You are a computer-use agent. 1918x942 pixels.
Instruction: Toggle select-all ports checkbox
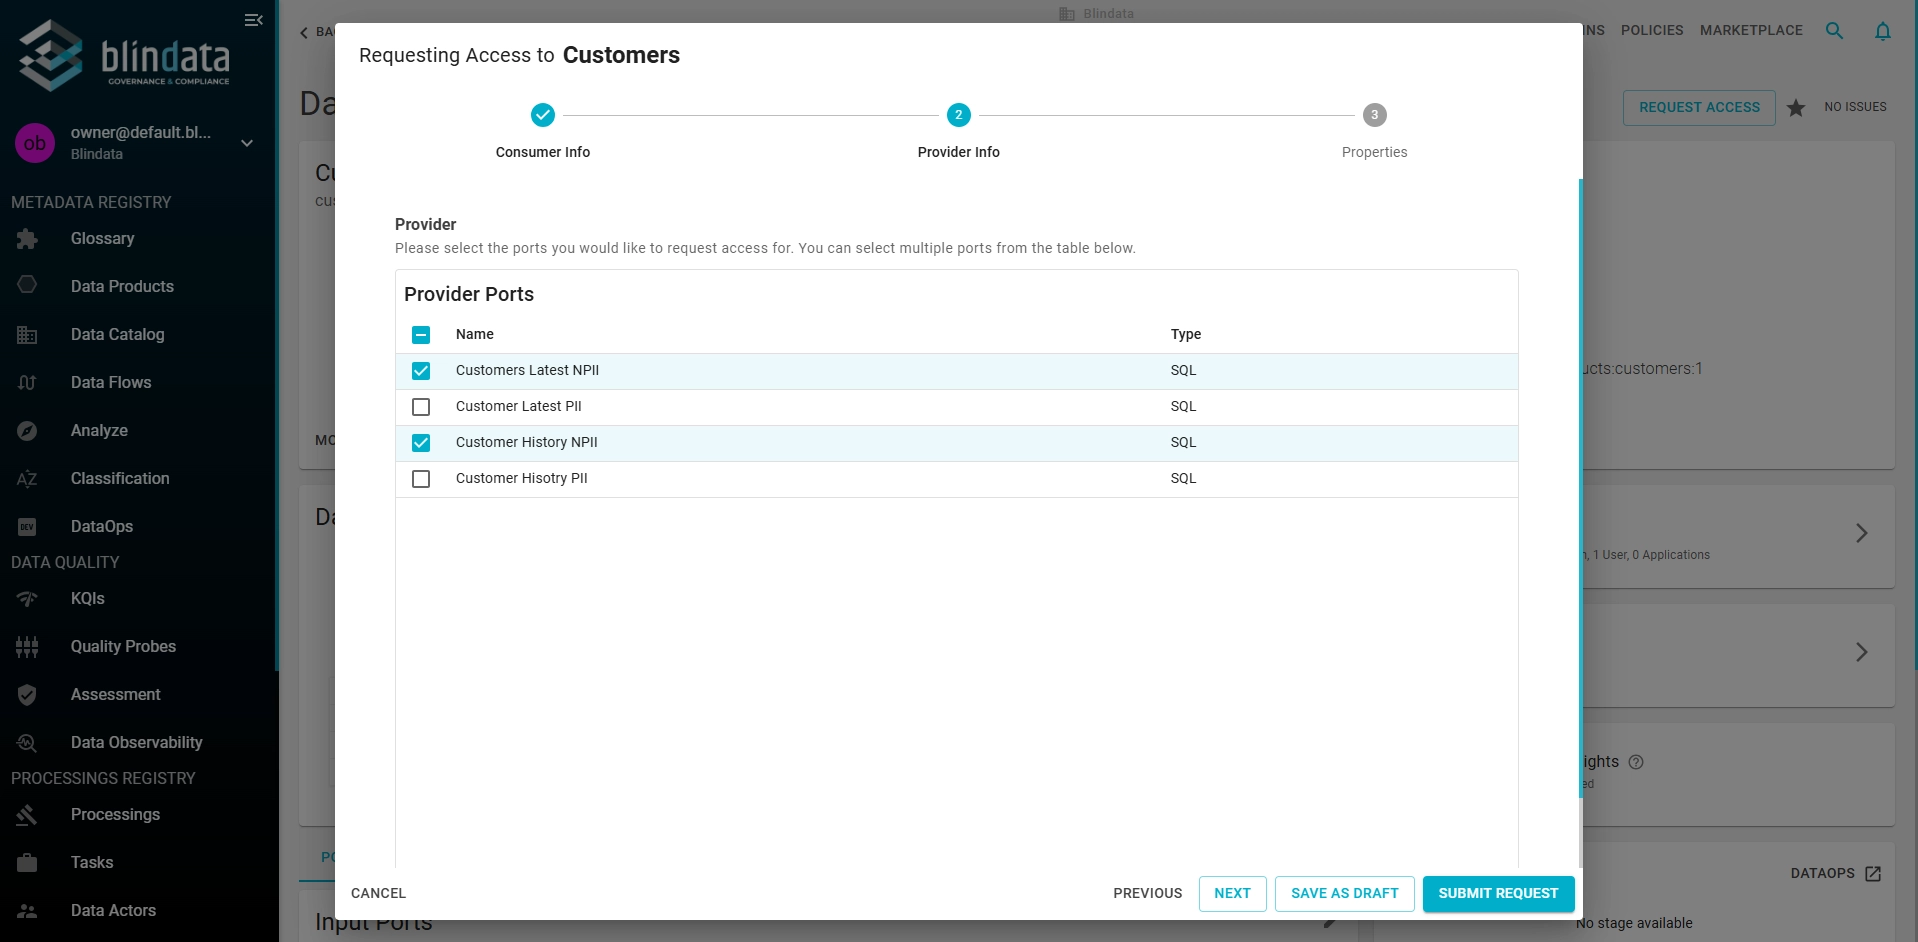coord(421,335)
